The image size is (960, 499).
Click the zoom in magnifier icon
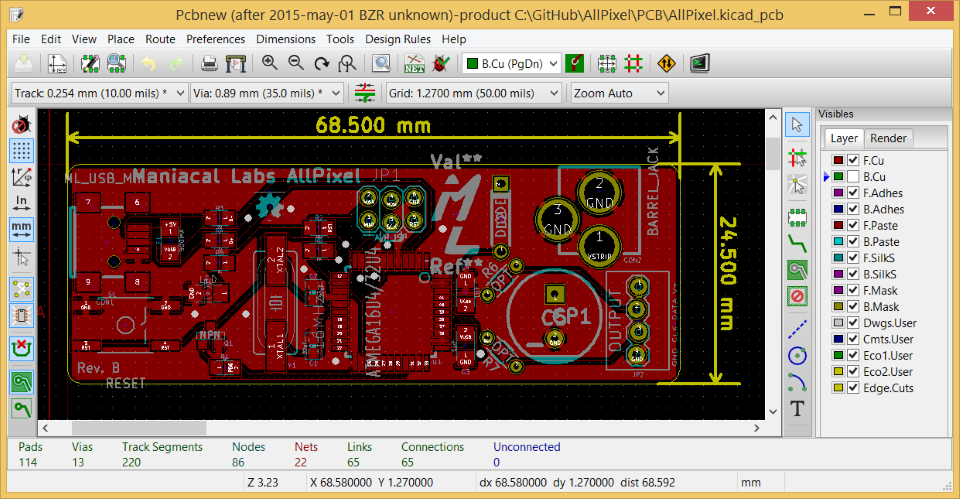click(x=269, y=64)
